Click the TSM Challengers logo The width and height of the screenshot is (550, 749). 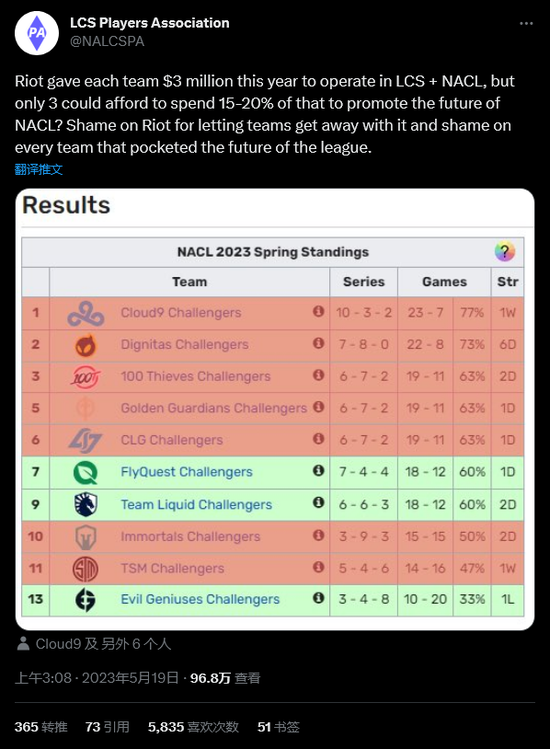coord(86,568)
